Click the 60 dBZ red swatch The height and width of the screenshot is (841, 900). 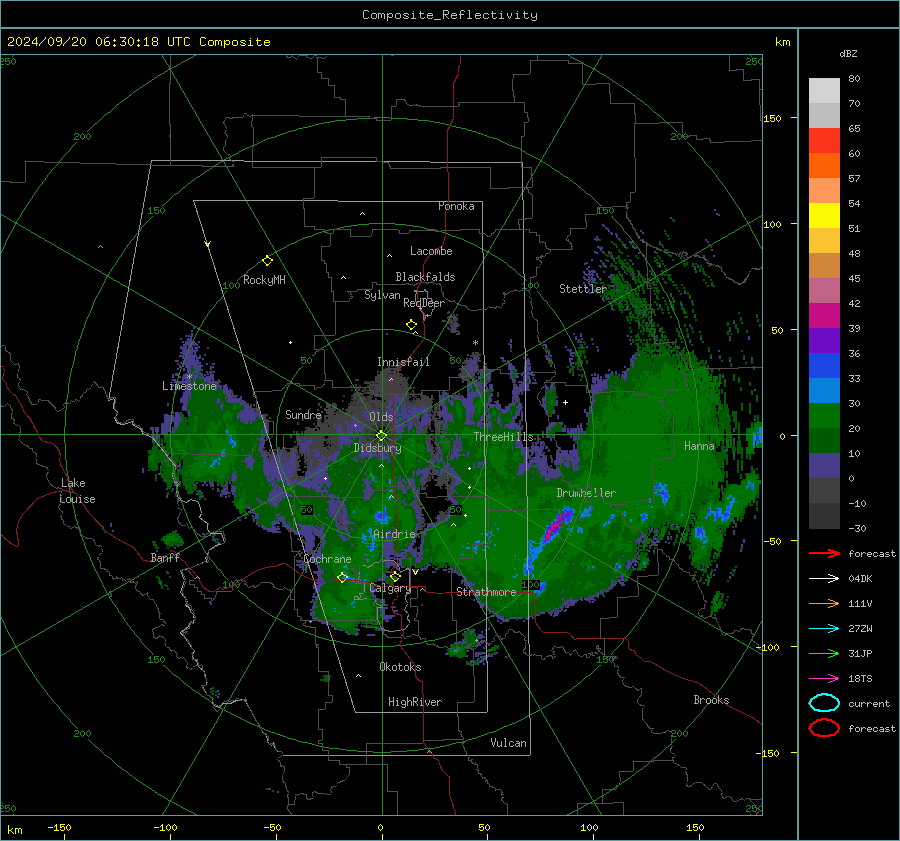[824, 141]
